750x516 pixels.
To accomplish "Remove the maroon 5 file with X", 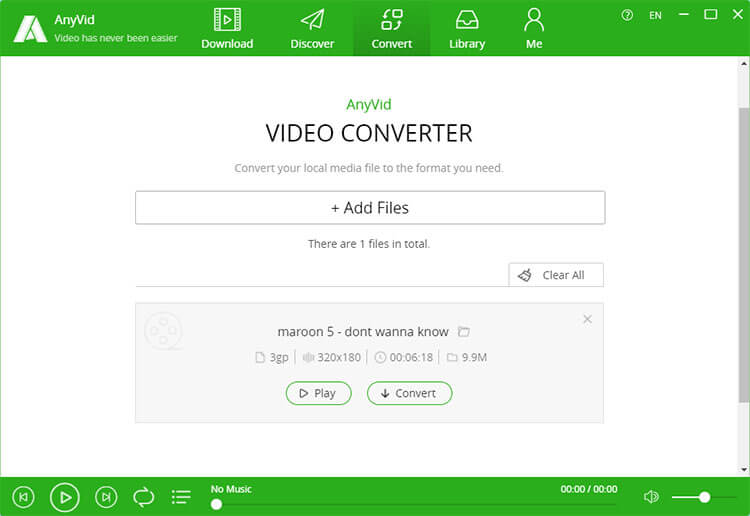I will (587, 319).
